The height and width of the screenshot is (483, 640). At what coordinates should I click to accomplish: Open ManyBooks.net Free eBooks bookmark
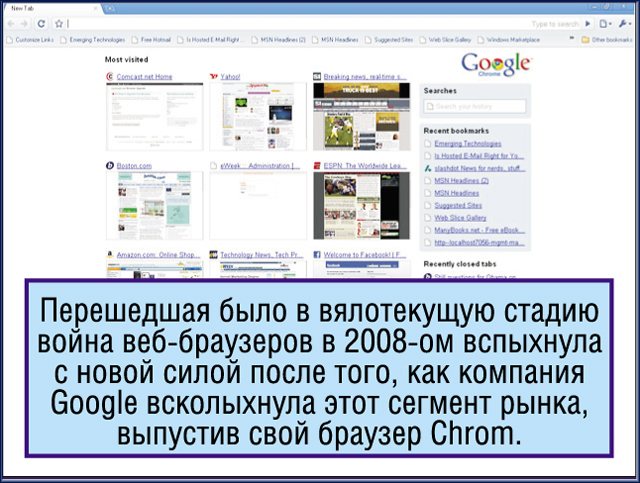pos(480,230)
